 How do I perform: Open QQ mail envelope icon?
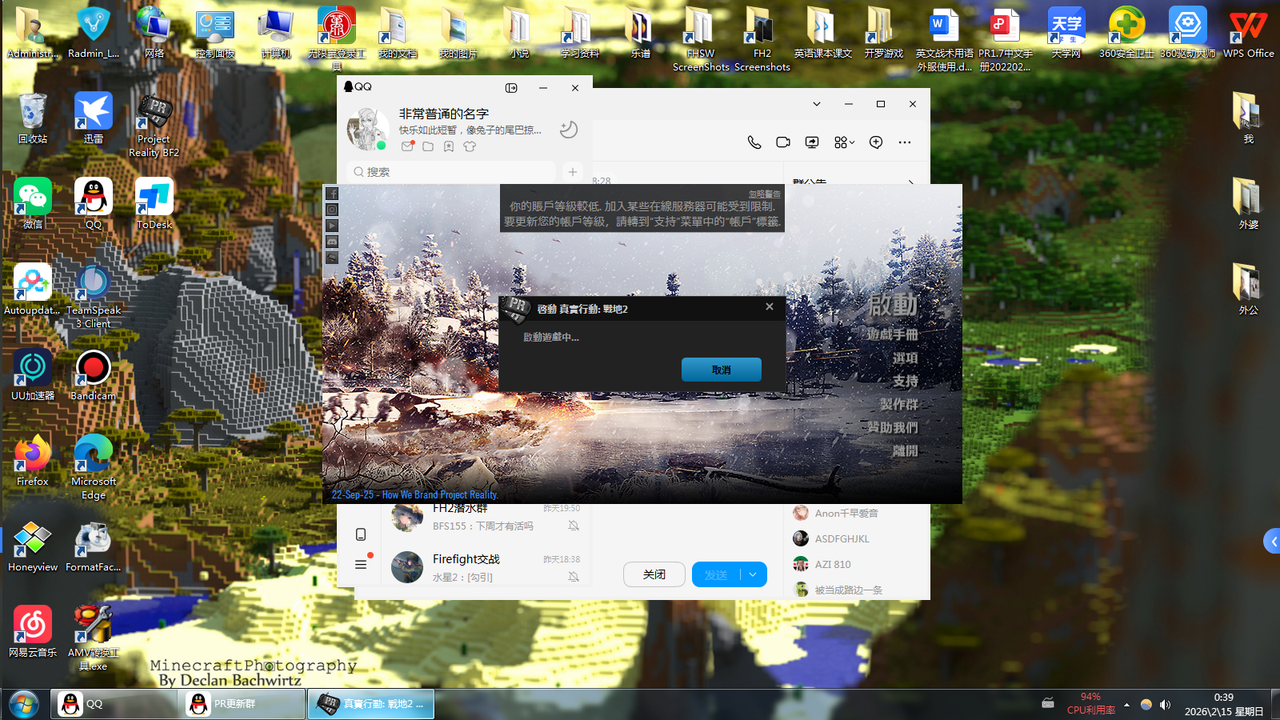click(408, 146)
